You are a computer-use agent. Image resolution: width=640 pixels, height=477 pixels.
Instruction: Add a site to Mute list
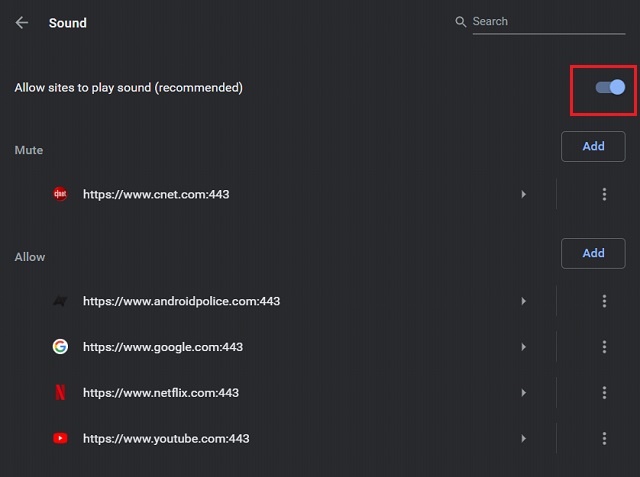point(593,146)
